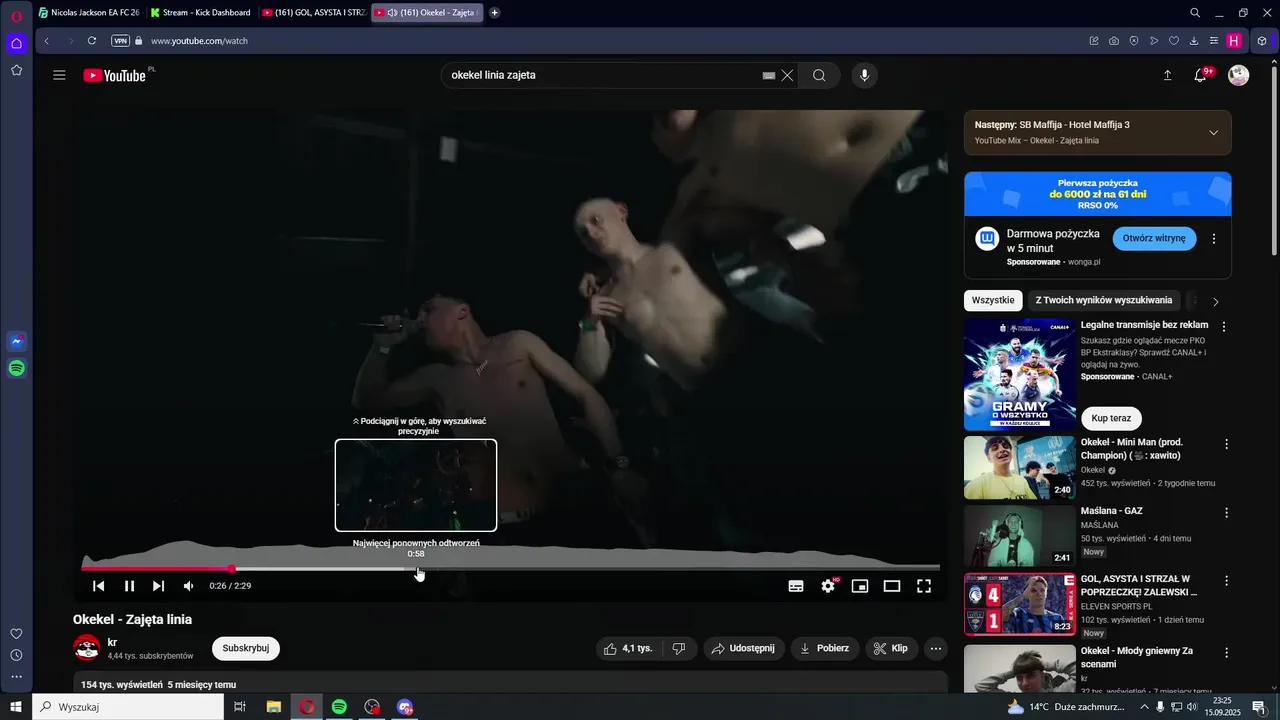Viewport: 1280px width, 720px height.
Task: Open a new browser tab
Action: point(494,13)
